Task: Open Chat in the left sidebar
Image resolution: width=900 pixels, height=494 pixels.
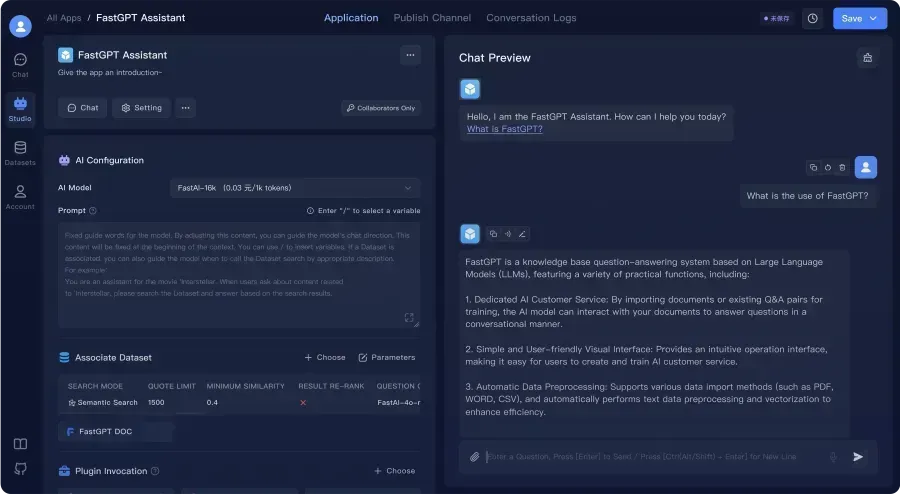Action: 20,65
